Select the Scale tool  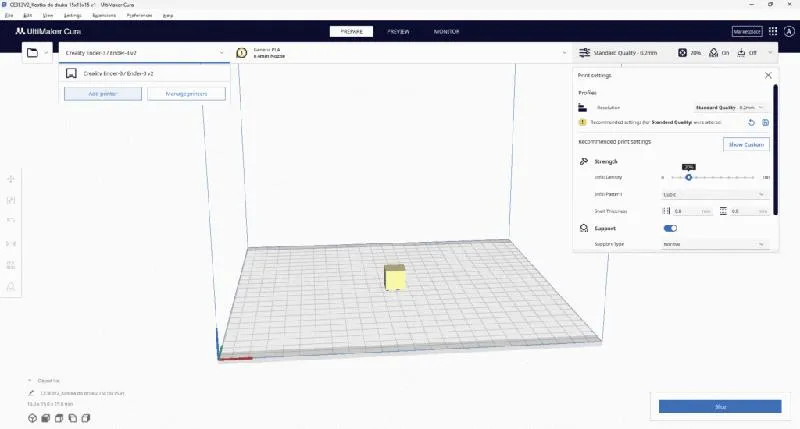(11, 200)
